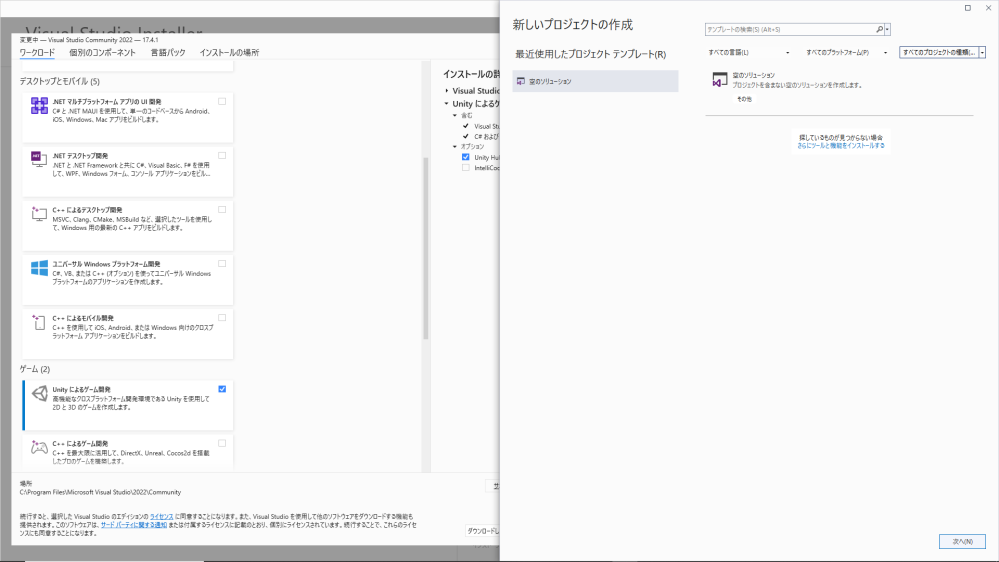Click the Universal Windows Platform logo icon
Image resolution: width=999 pixels, height=562 pixels.
[x=40, y=268]
